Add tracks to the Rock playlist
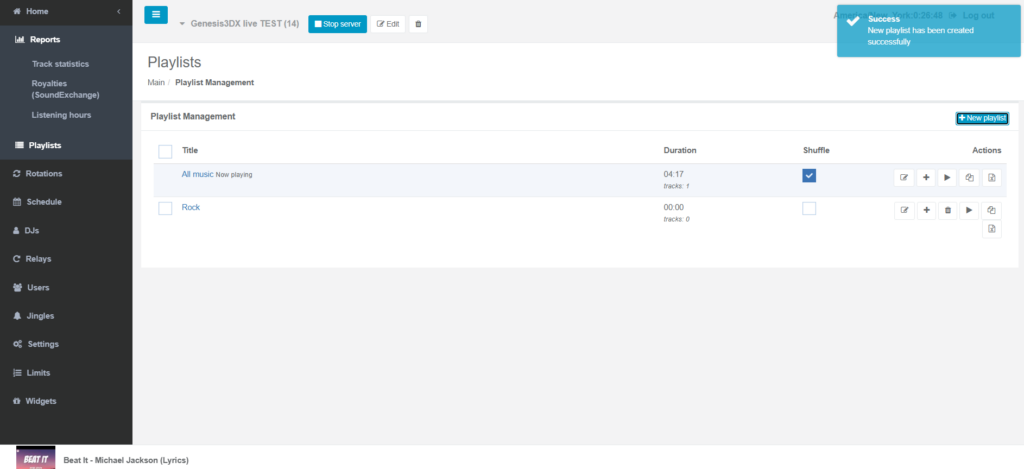Viewport: 1024px width, 469px height. (x=926, y=210)
